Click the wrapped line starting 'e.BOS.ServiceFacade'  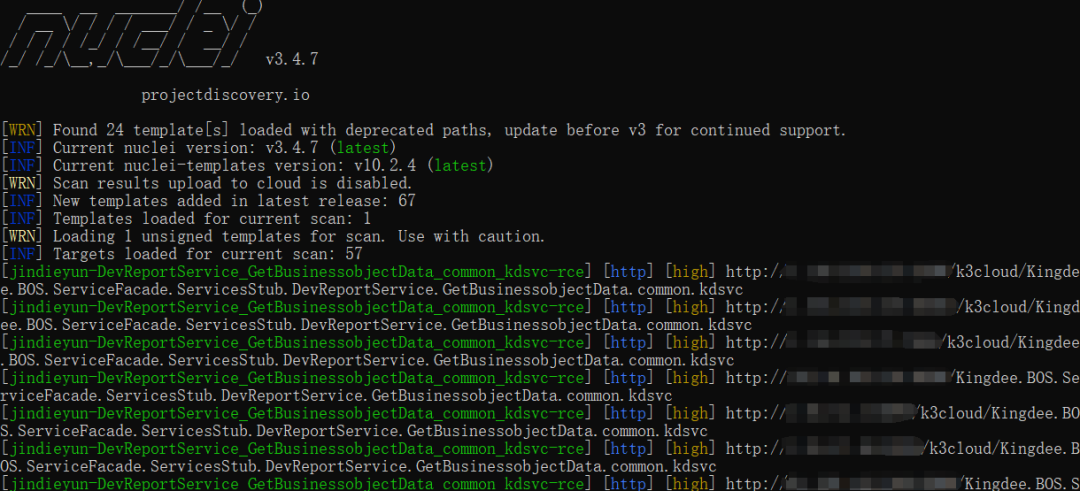click(x=372, y=290)
